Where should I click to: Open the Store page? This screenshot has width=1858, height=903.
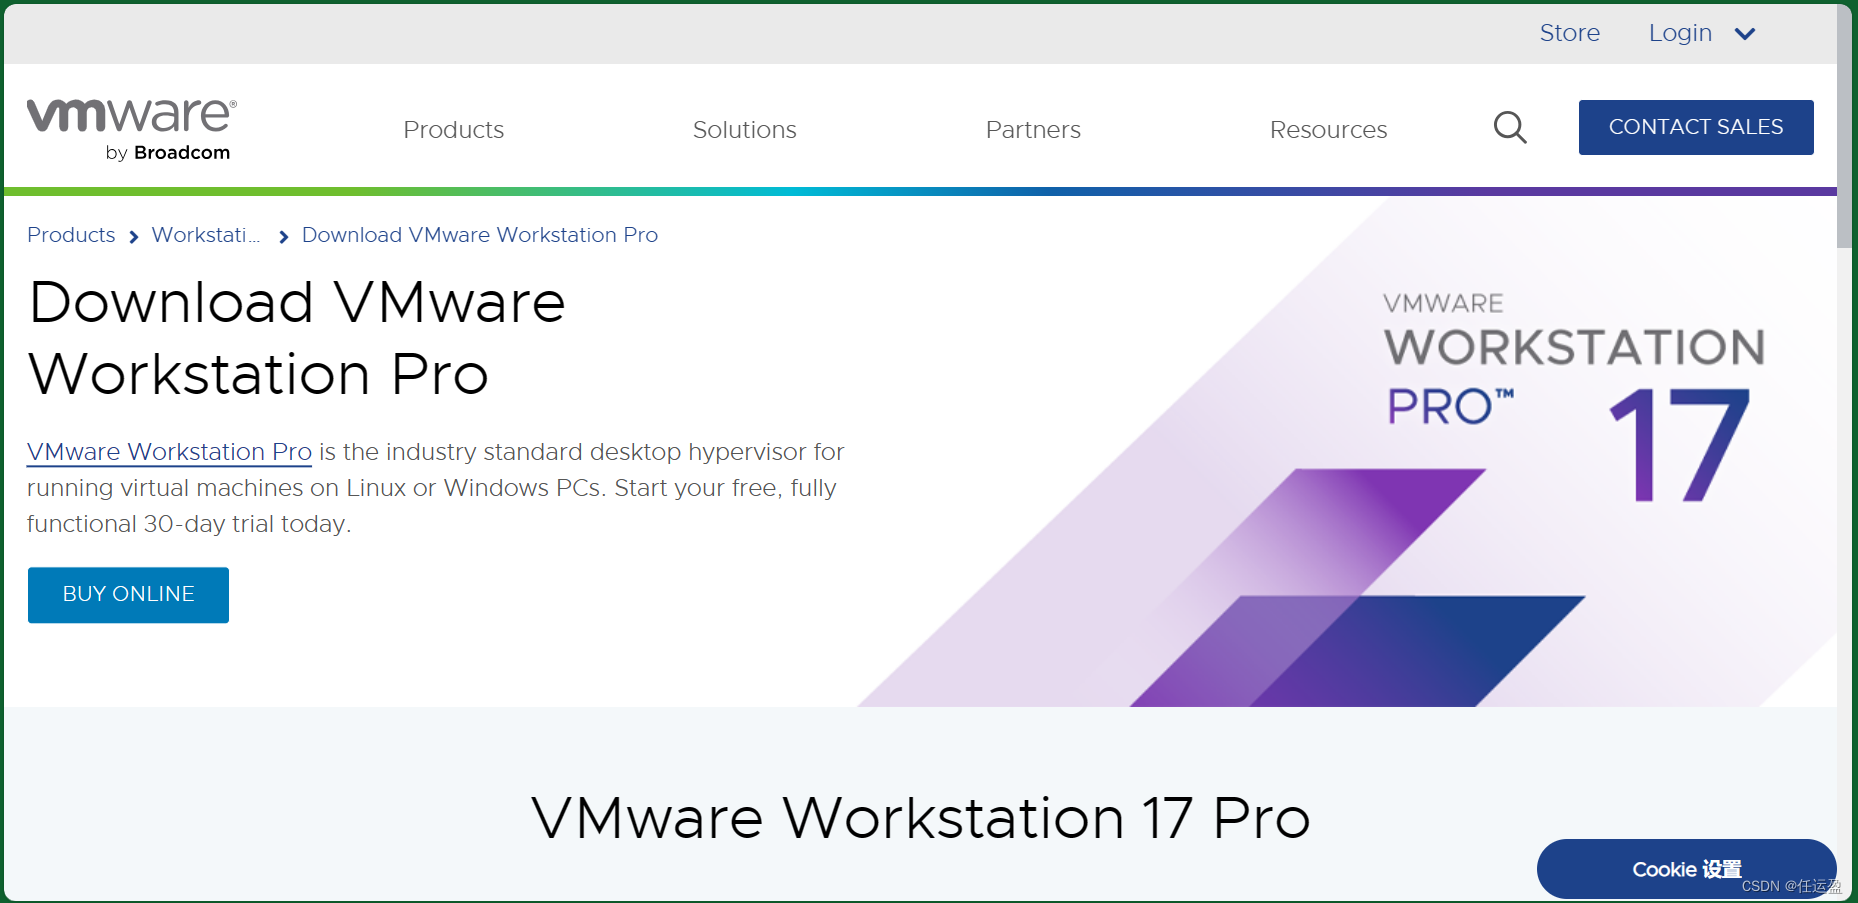[x=1569, y=33]
